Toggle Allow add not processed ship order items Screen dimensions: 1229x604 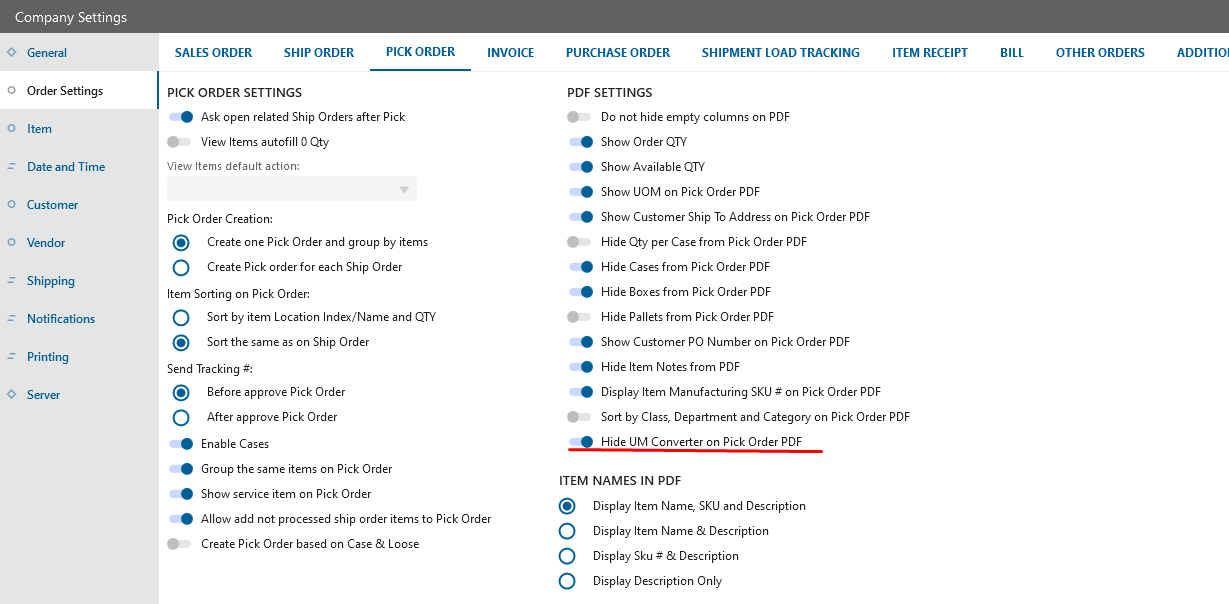click(181, 519)
